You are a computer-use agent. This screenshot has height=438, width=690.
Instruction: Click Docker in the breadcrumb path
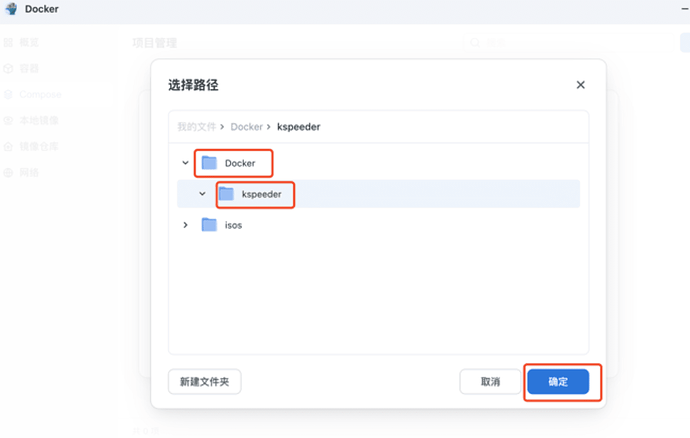click(x=246, y=127)
